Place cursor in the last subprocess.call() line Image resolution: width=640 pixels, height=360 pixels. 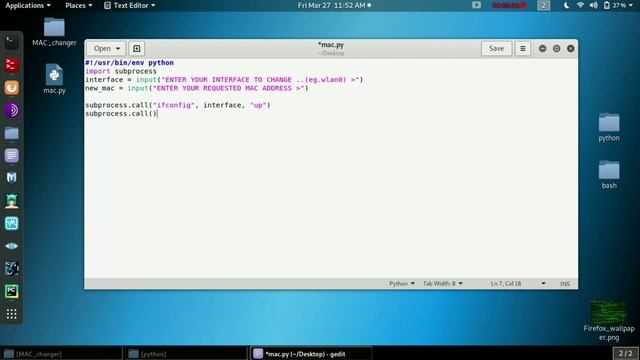click(x=121, y=113)
